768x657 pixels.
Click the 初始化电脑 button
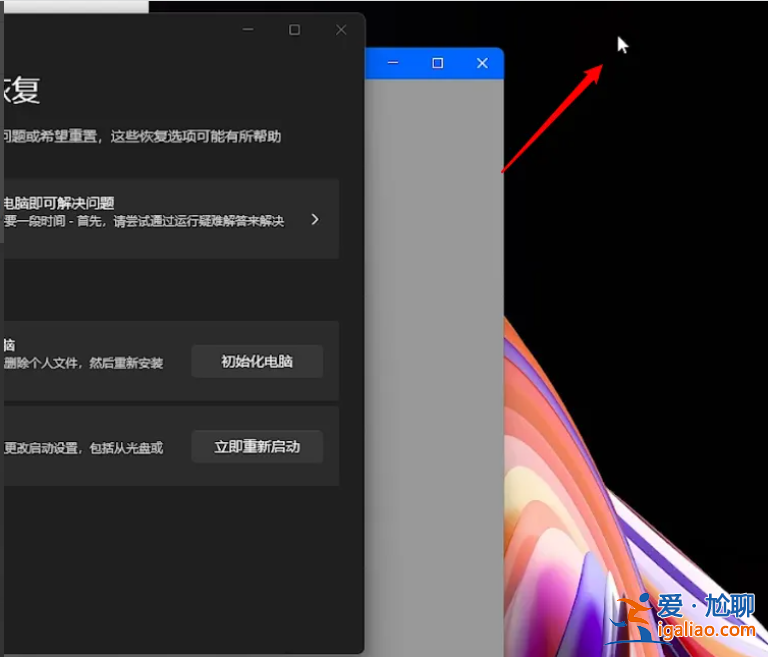257,361
